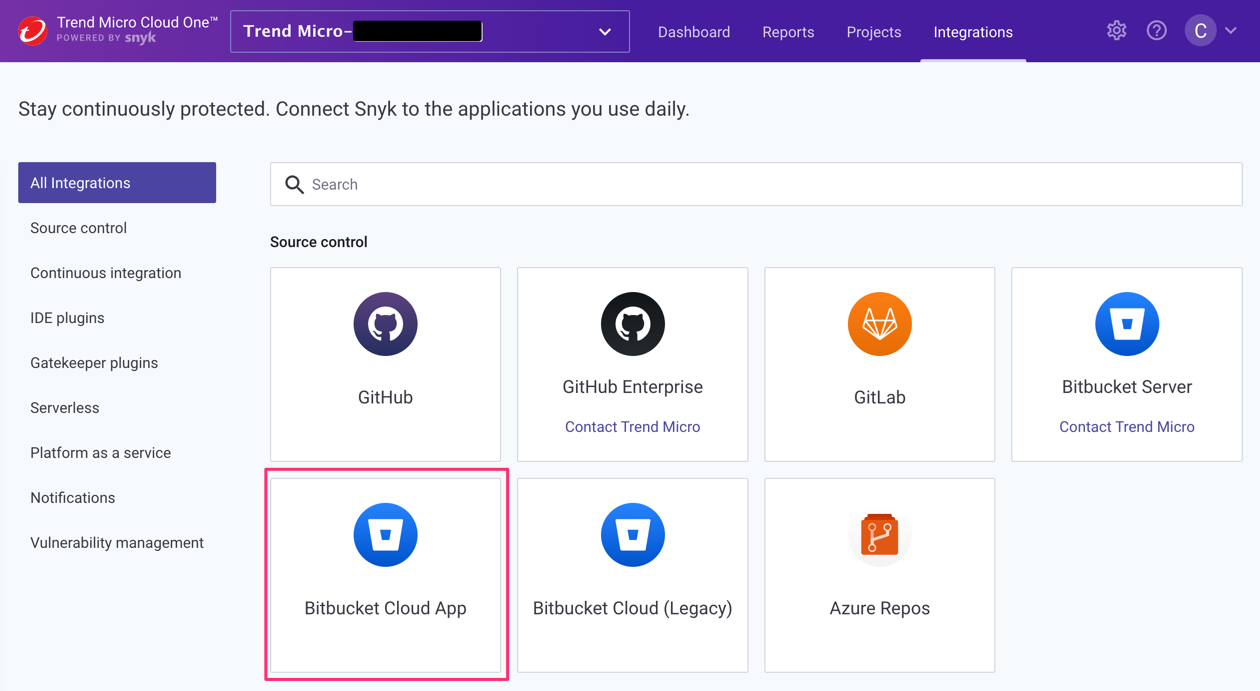
Task: Open the Reports tab
Action: [788, 32]
